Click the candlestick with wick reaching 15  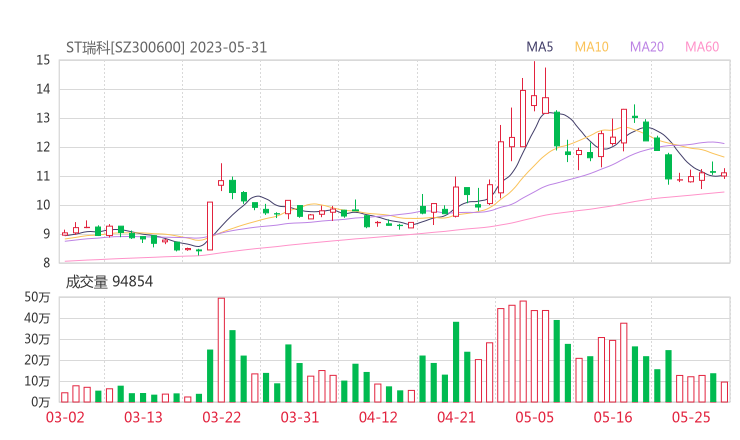534,86
